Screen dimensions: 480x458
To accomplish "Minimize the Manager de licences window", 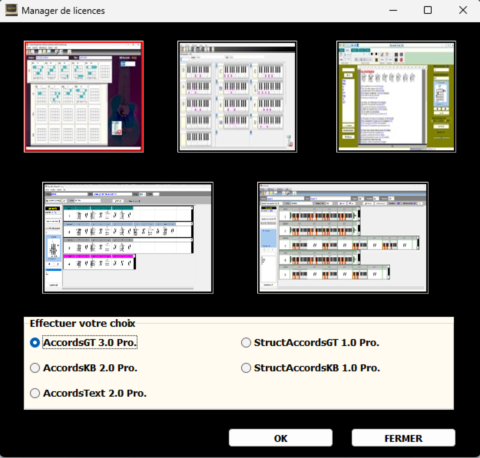I will [x=393, y=10].
